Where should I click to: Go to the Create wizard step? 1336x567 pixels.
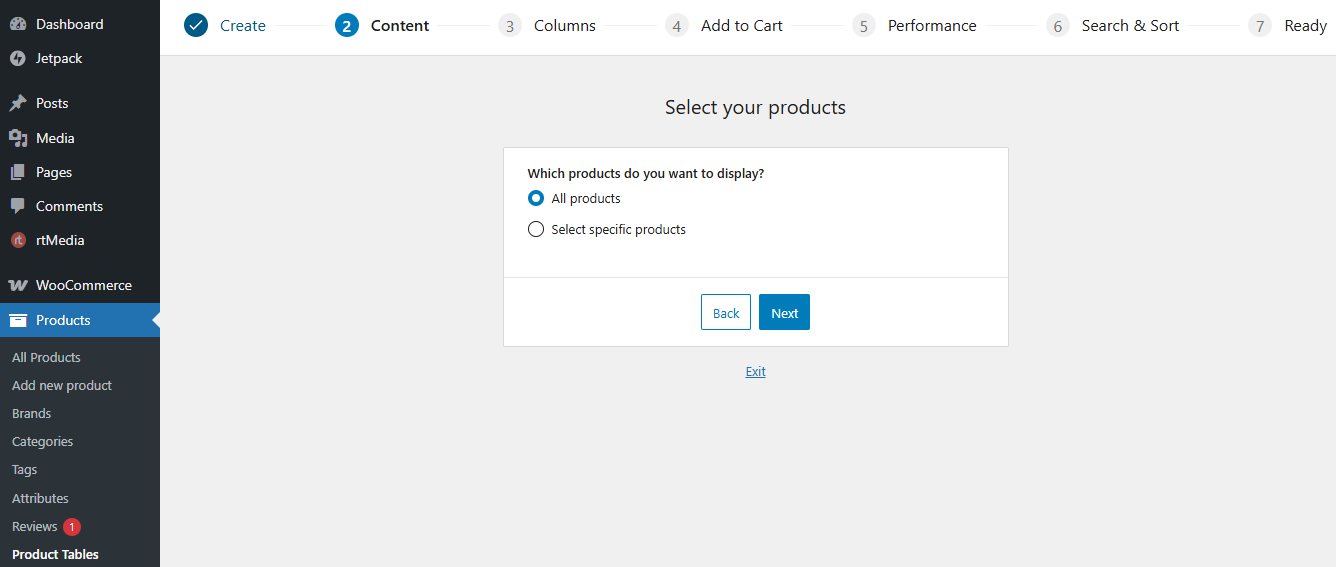click(243, 26)
